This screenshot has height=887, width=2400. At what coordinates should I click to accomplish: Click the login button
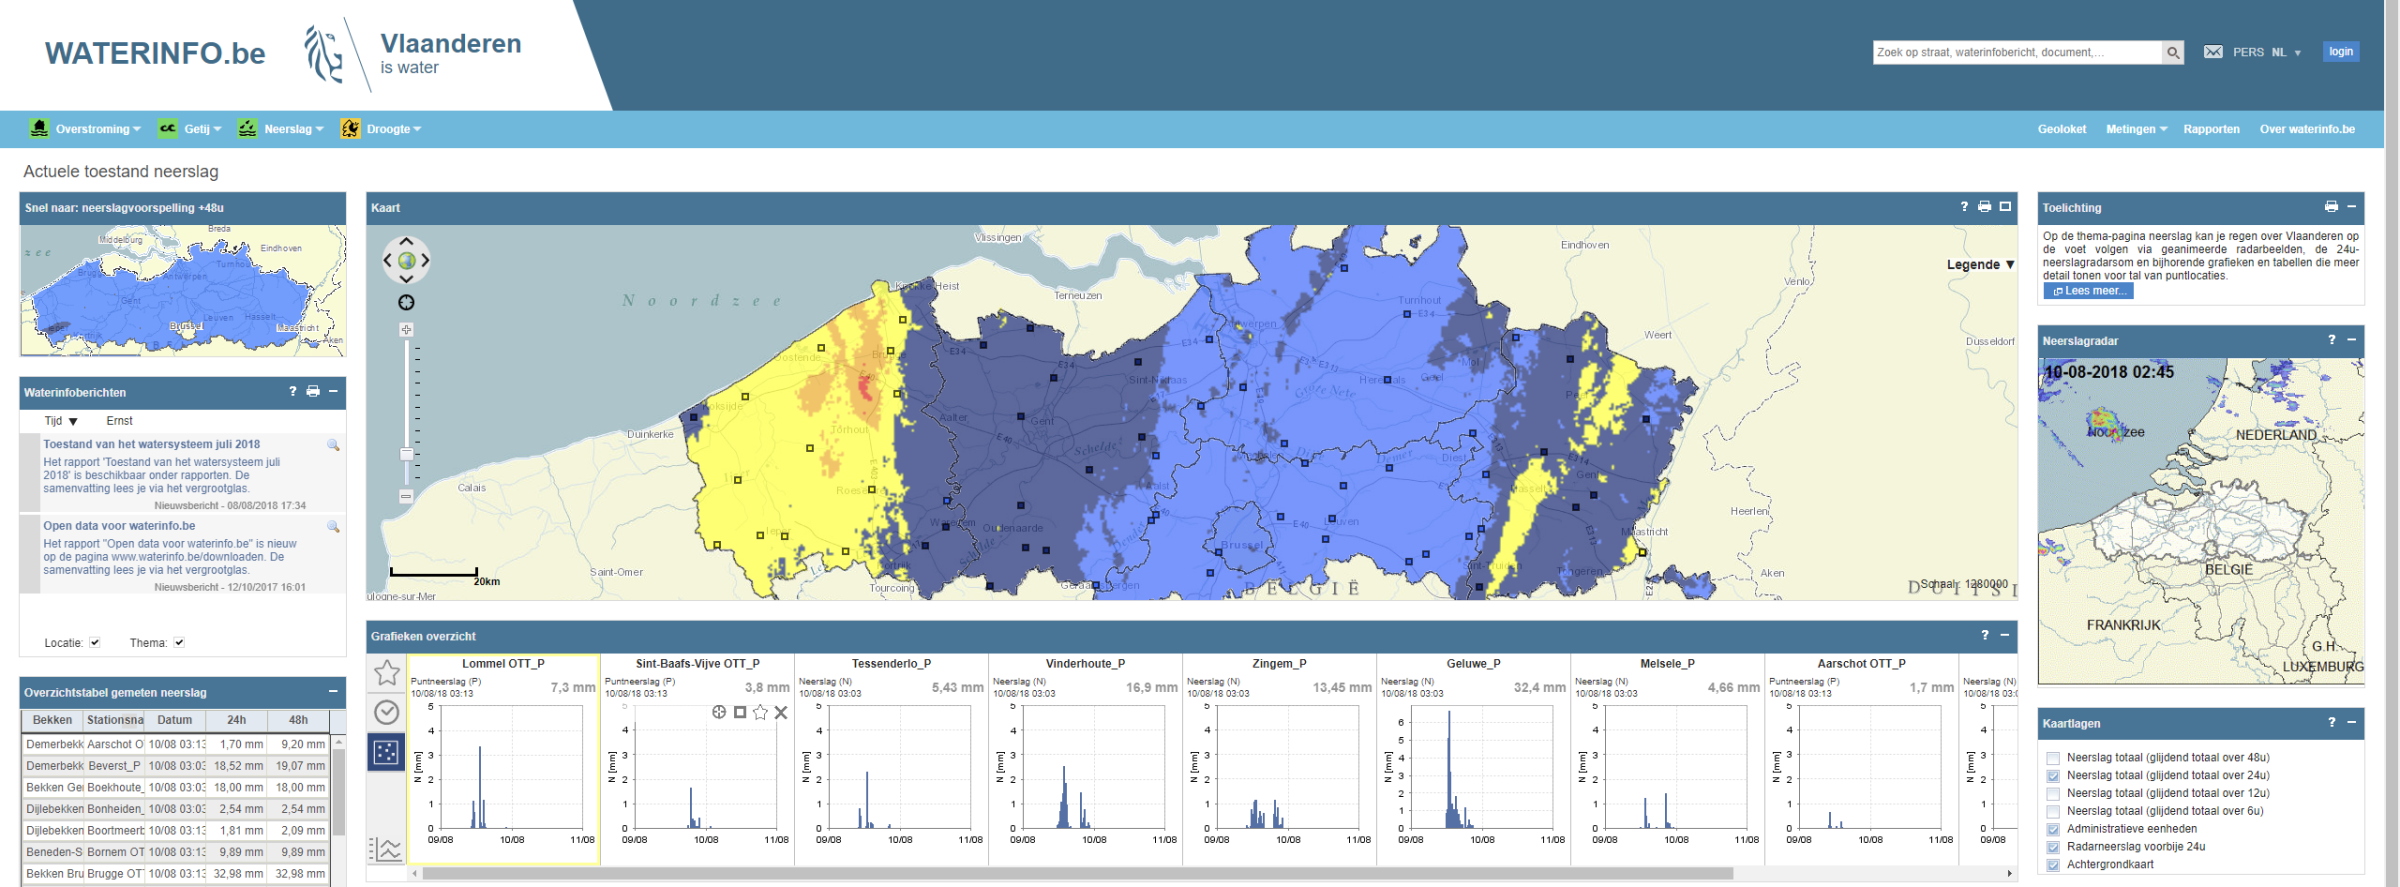coord(2340,52)
